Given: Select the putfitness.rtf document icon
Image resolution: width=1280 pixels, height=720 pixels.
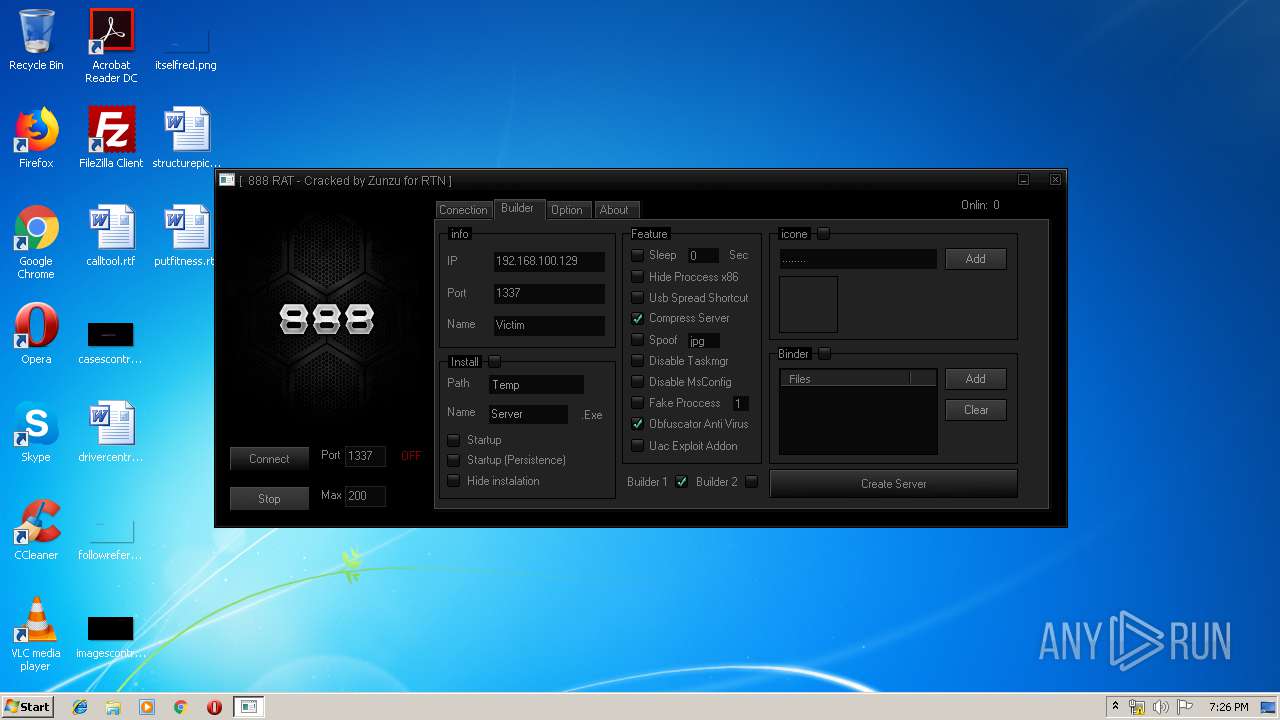Looking at the screenshot, I should pos(186,236).
